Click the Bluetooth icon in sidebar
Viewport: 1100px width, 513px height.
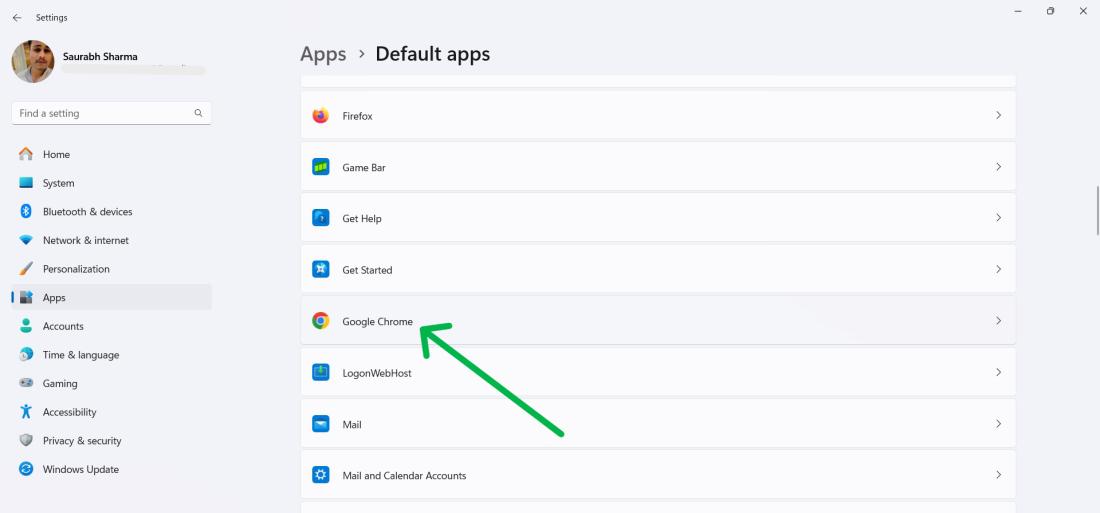(26, 211)
